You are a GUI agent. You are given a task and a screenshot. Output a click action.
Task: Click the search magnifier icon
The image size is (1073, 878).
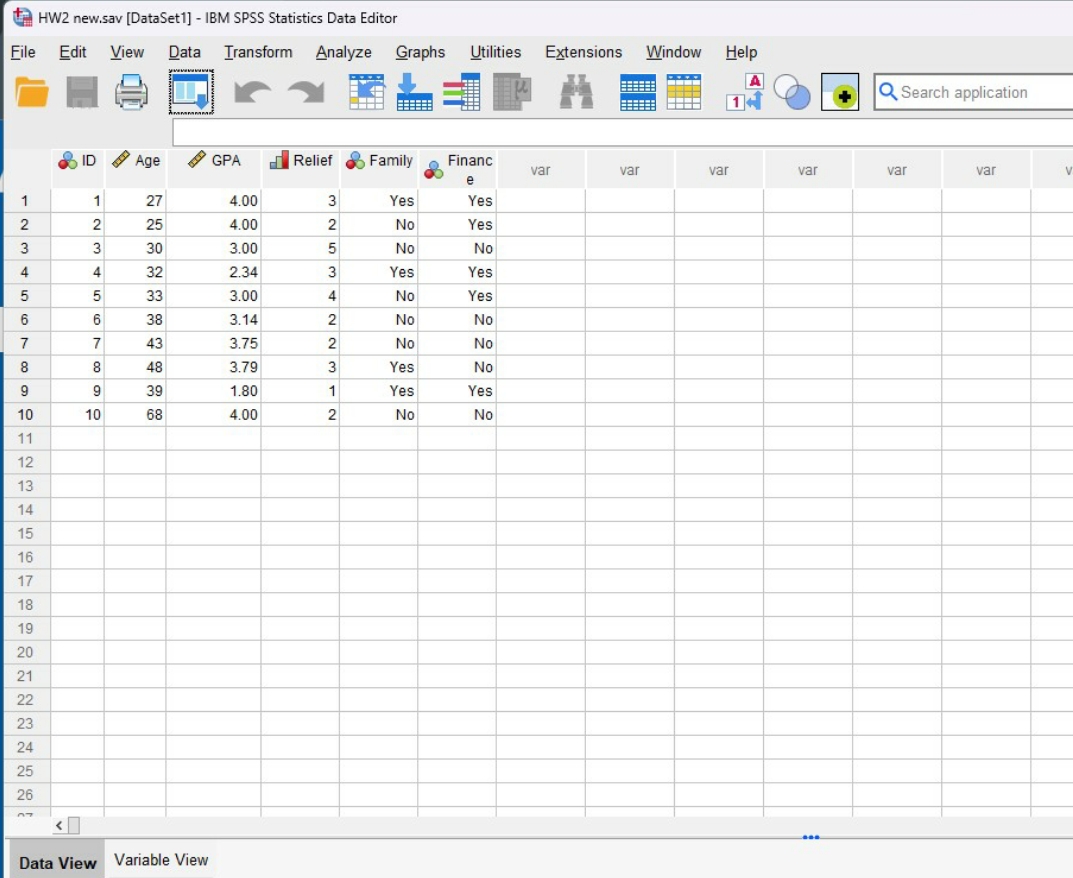point(888,92)
